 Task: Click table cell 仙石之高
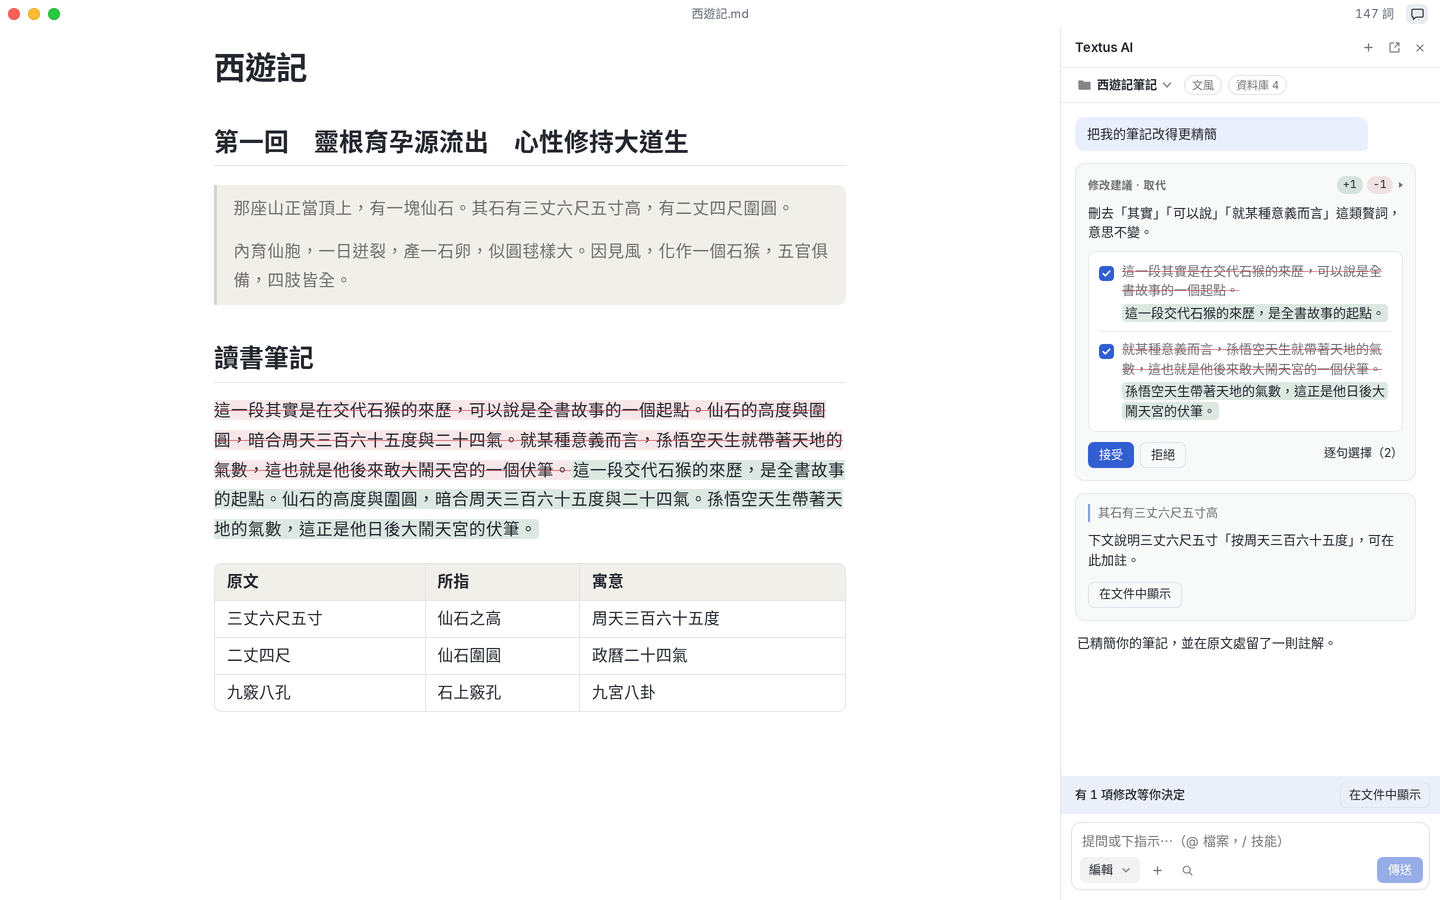pyautogui.click(x=502, y=619)
